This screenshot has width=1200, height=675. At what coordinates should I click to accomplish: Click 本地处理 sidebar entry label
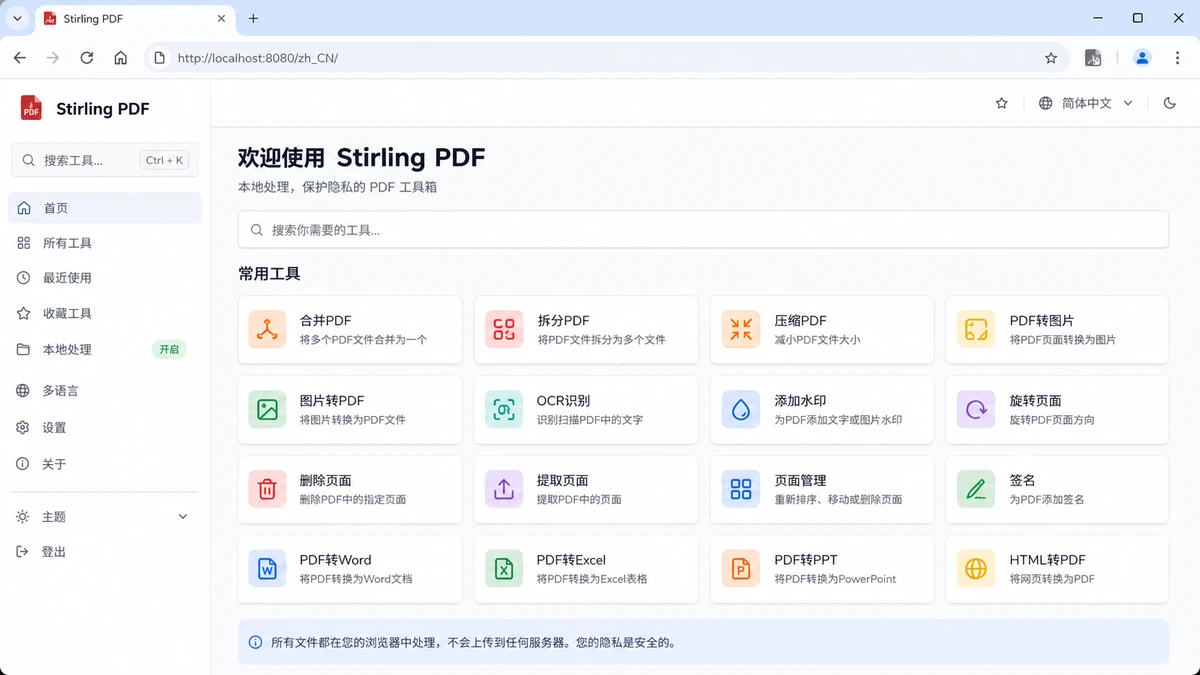coord(67,350)
